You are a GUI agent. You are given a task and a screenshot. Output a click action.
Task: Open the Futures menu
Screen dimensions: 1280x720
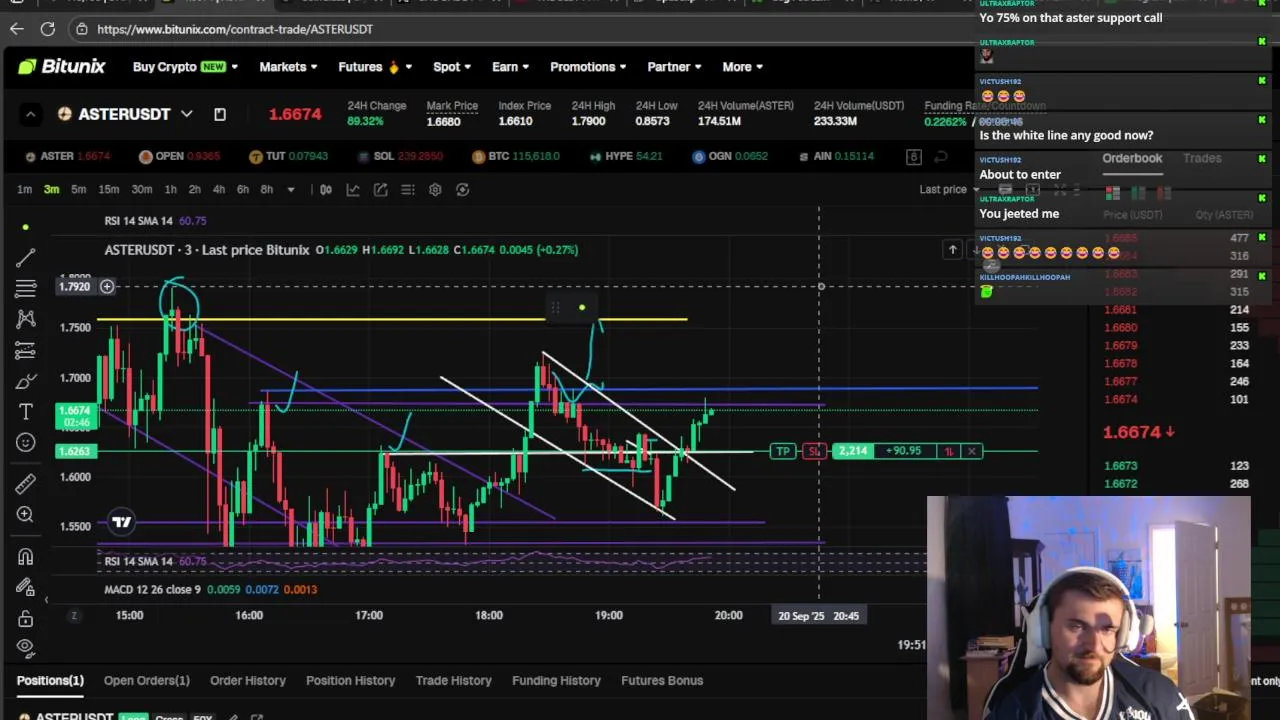(x=375, y=67)
